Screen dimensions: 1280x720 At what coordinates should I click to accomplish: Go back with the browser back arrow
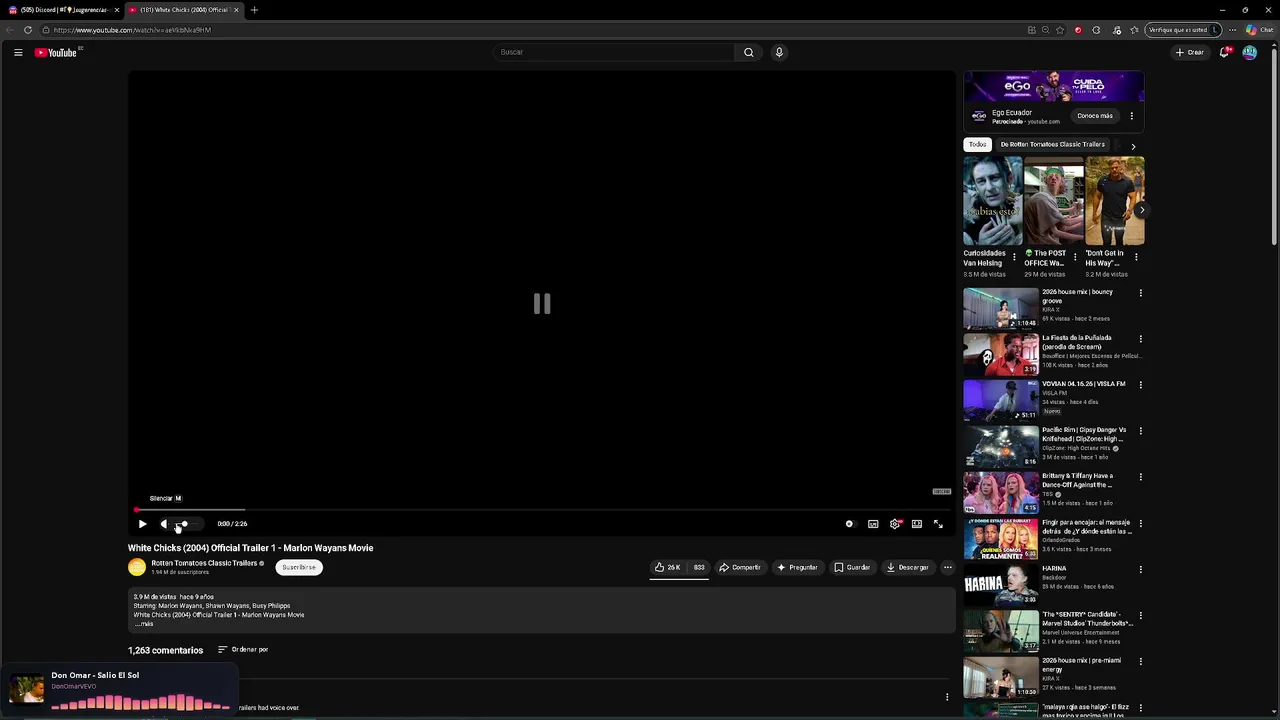pos(10,30)
